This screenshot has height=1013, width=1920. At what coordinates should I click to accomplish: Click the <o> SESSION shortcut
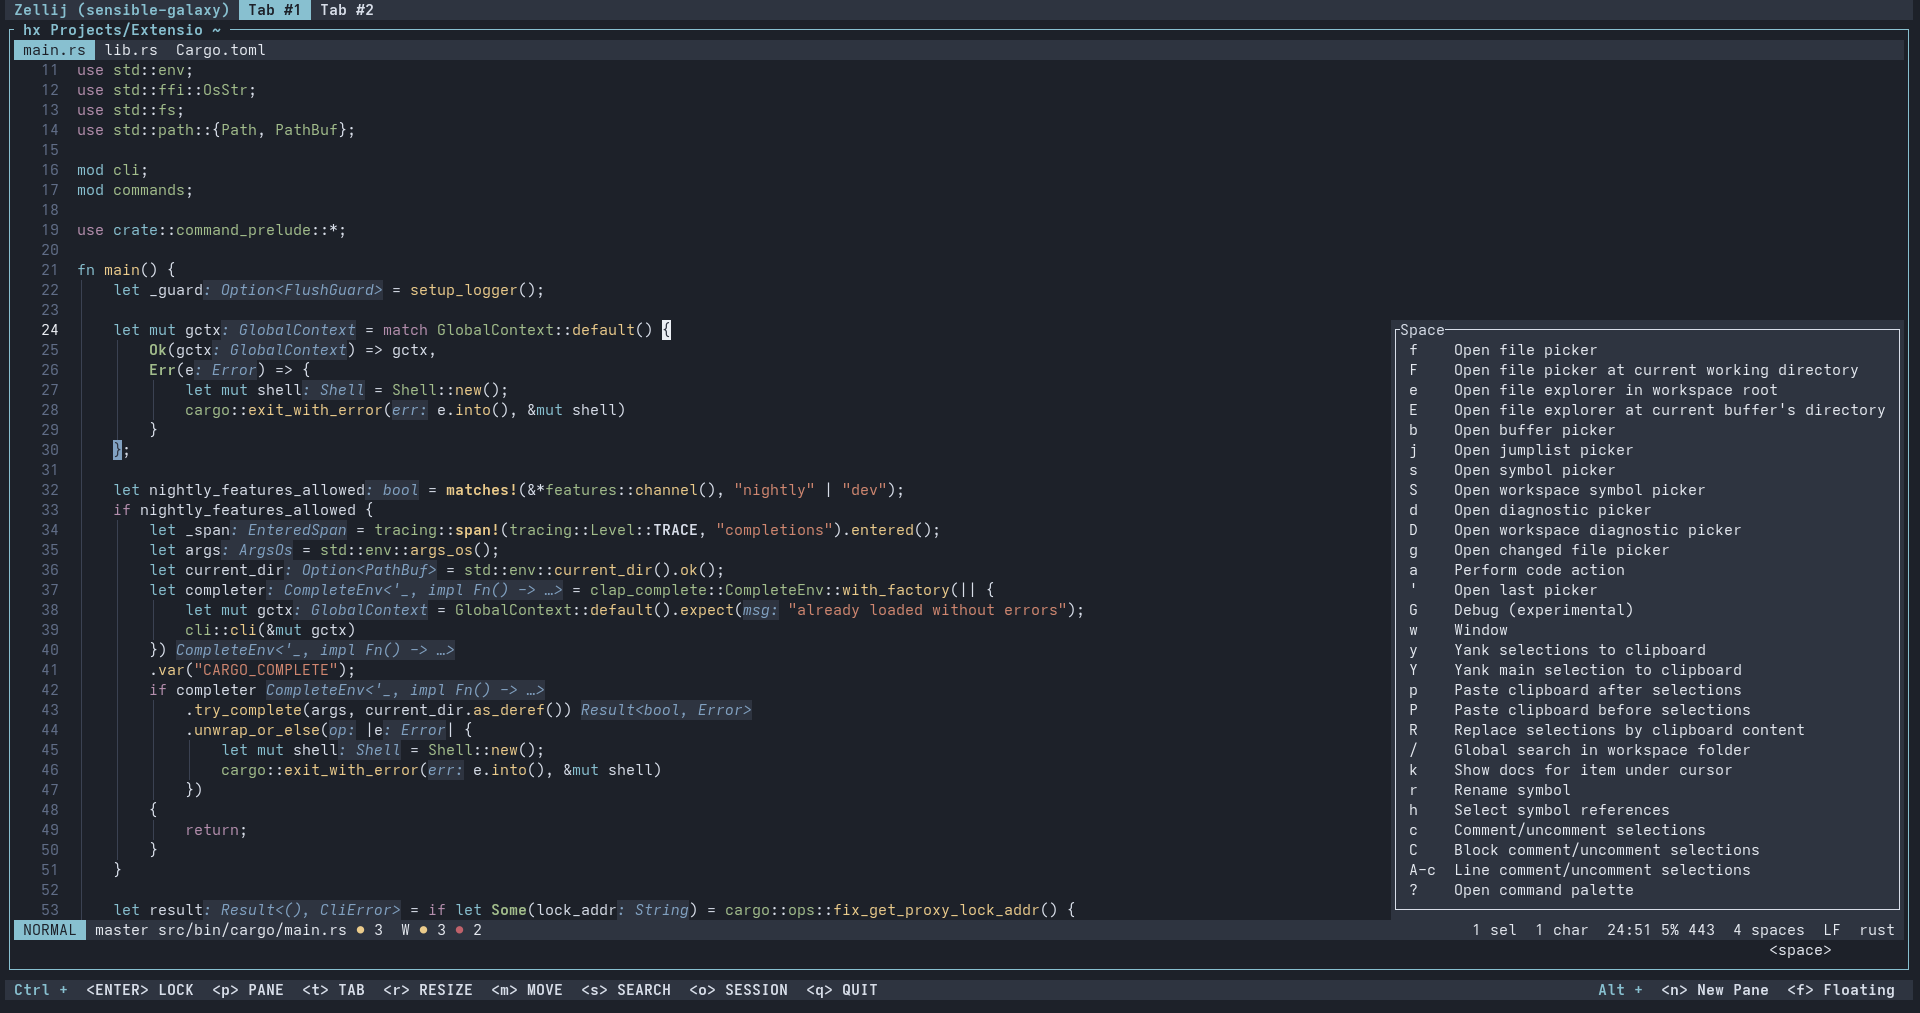click(x=738, y=990)
